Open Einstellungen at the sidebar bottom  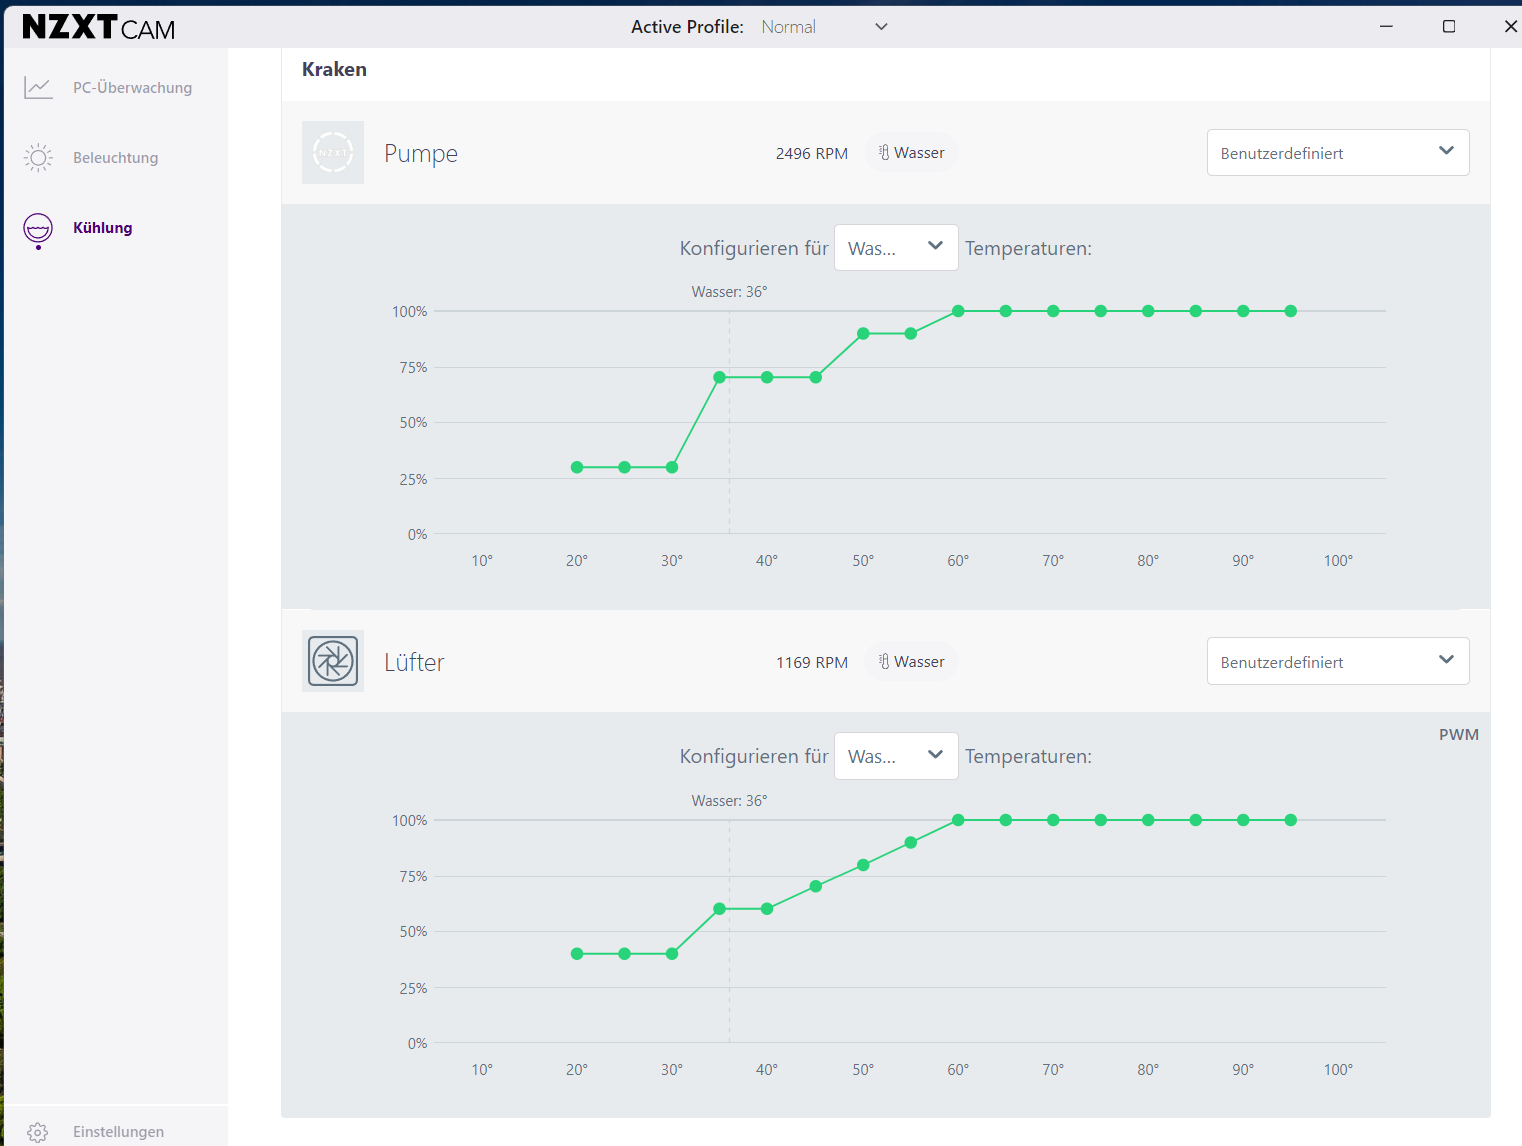click(118, 1132)
